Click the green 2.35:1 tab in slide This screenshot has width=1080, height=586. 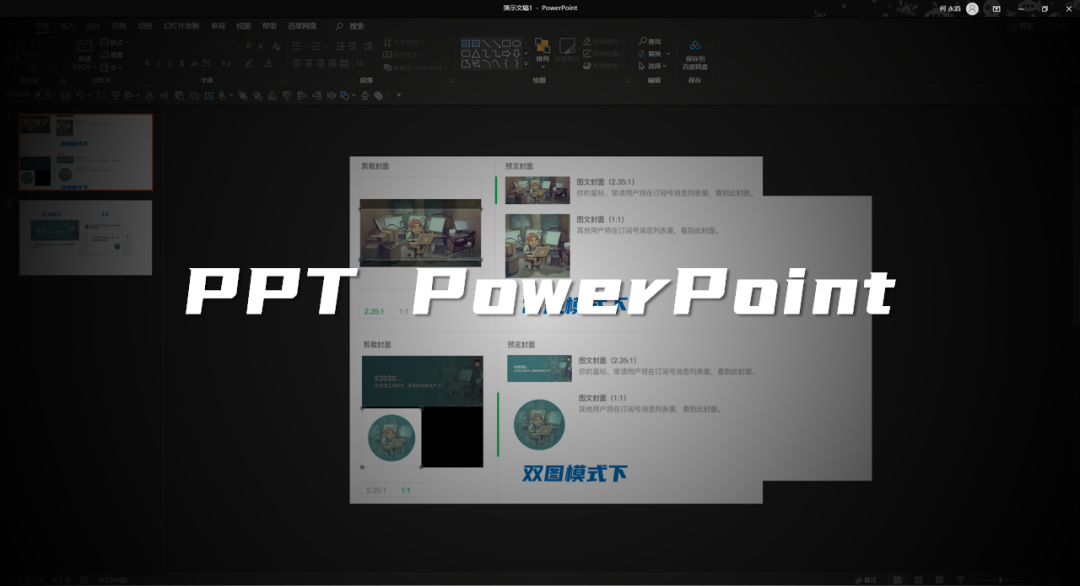pyautogui.click(x=374, y=311)
